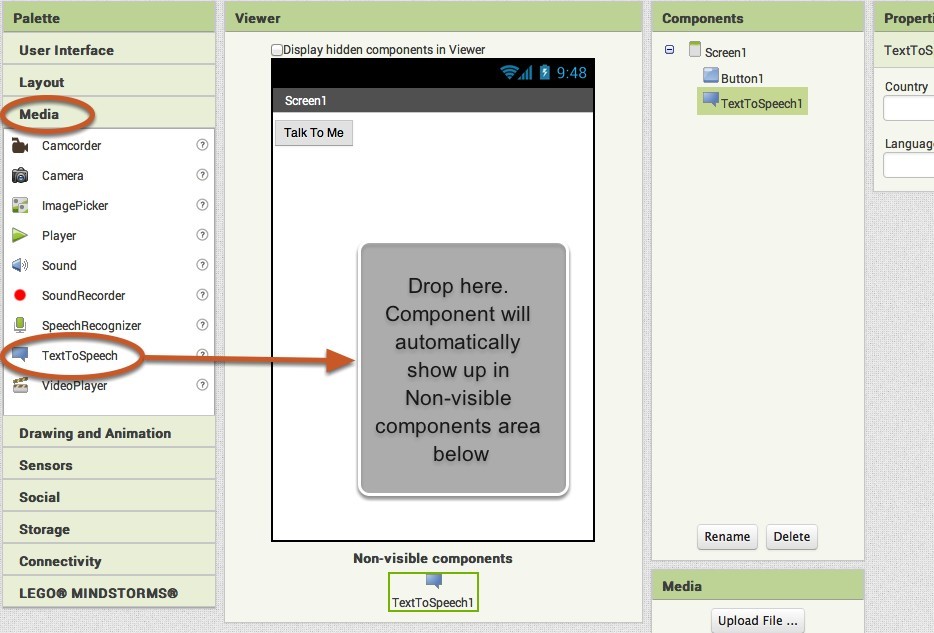Select Screen1 label in Components tree
Image resolution: width=934 pixels, height=633 pixels.
pos(726,52)
